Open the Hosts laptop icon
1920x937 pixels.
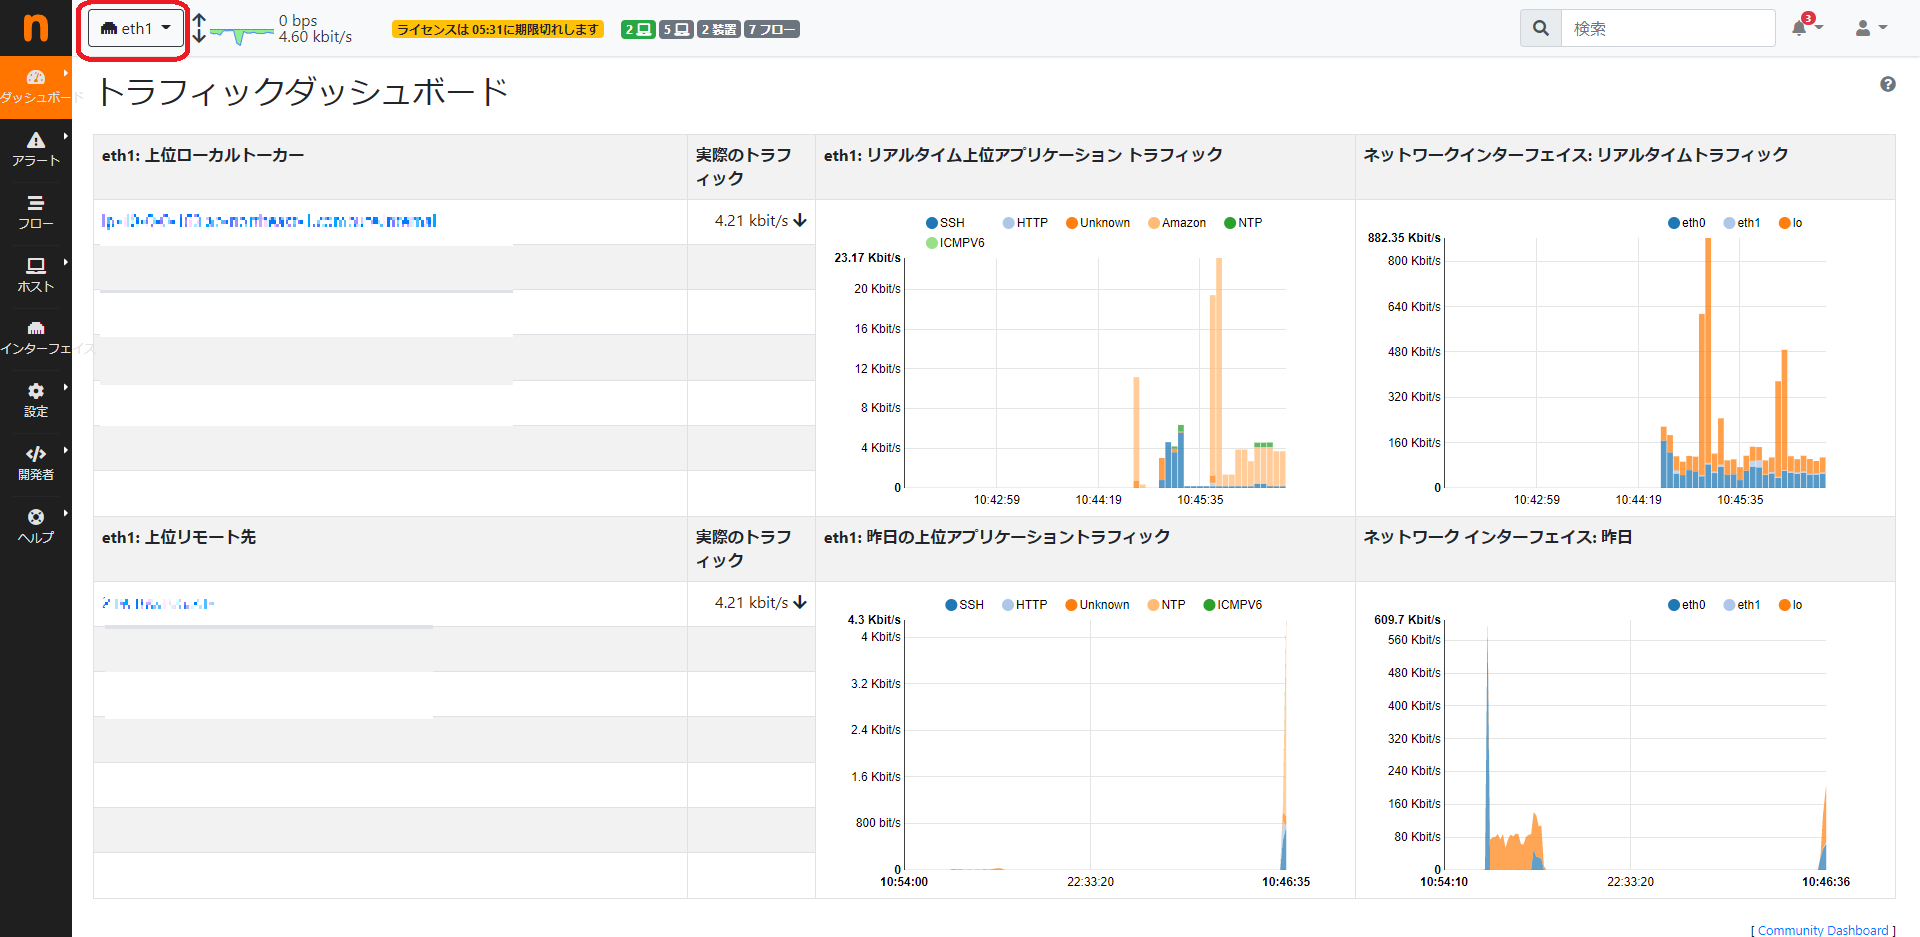[36, 266]
